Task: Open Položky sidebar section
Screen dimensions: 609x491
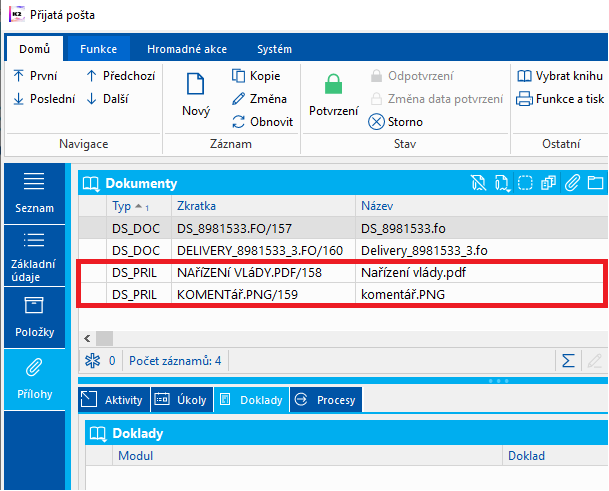Action: coord(35,318)
